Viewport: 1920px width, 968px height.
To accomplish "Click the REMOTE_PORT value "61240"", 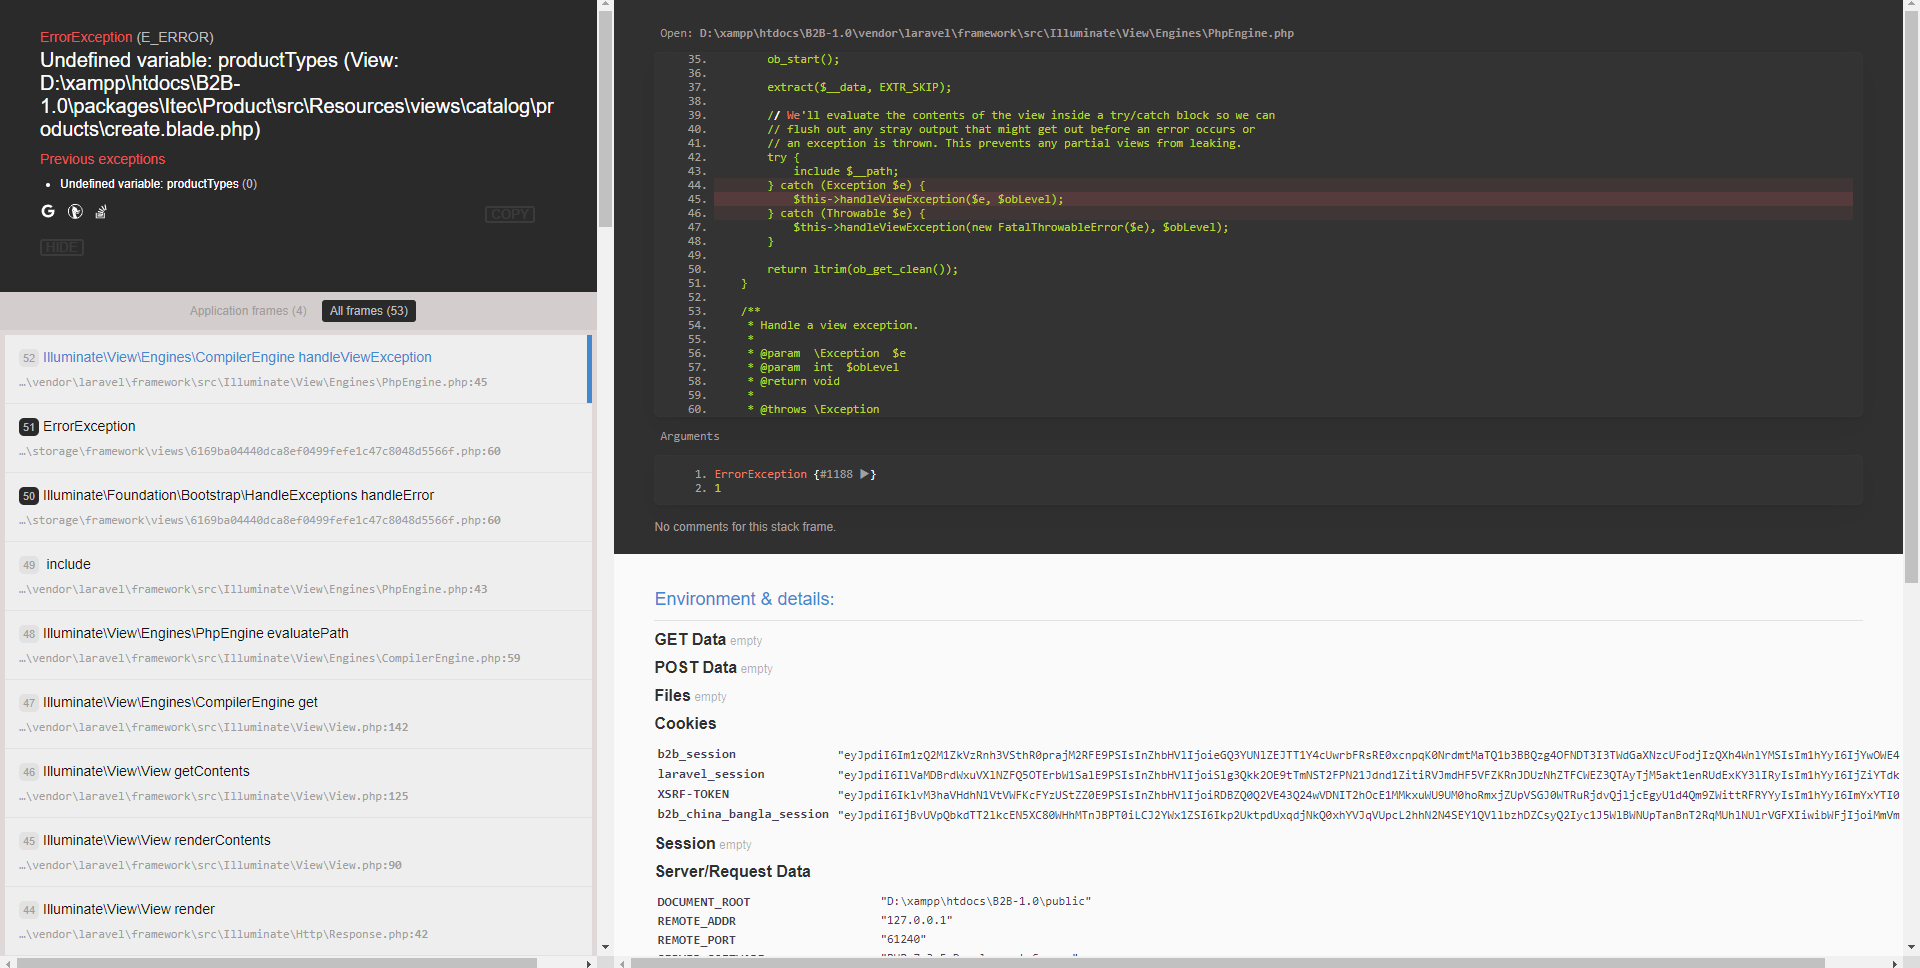I will pos(903,939).
